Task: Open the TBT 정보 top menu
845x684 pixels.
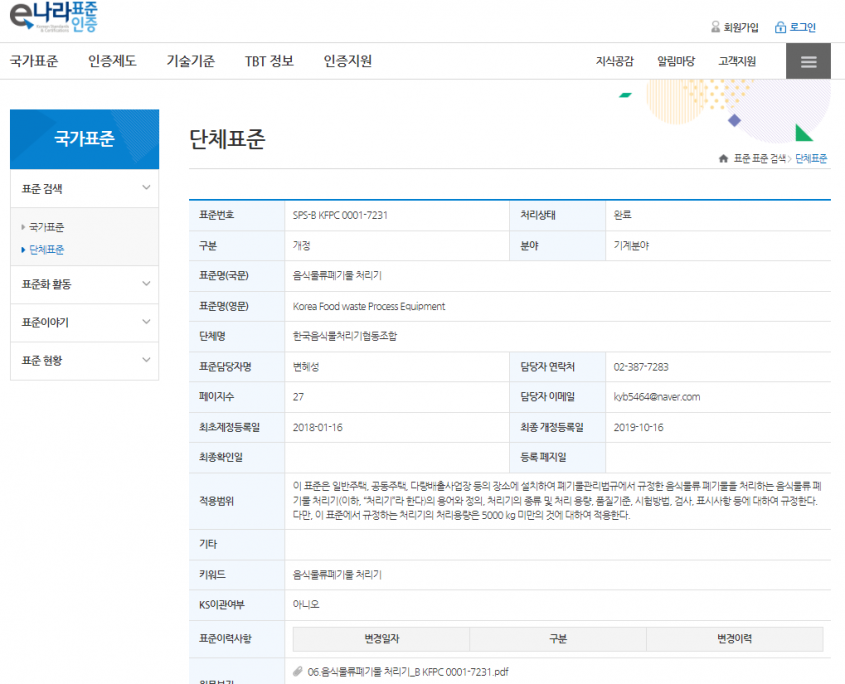Action: pyautogui.click(x=269, y=61)
